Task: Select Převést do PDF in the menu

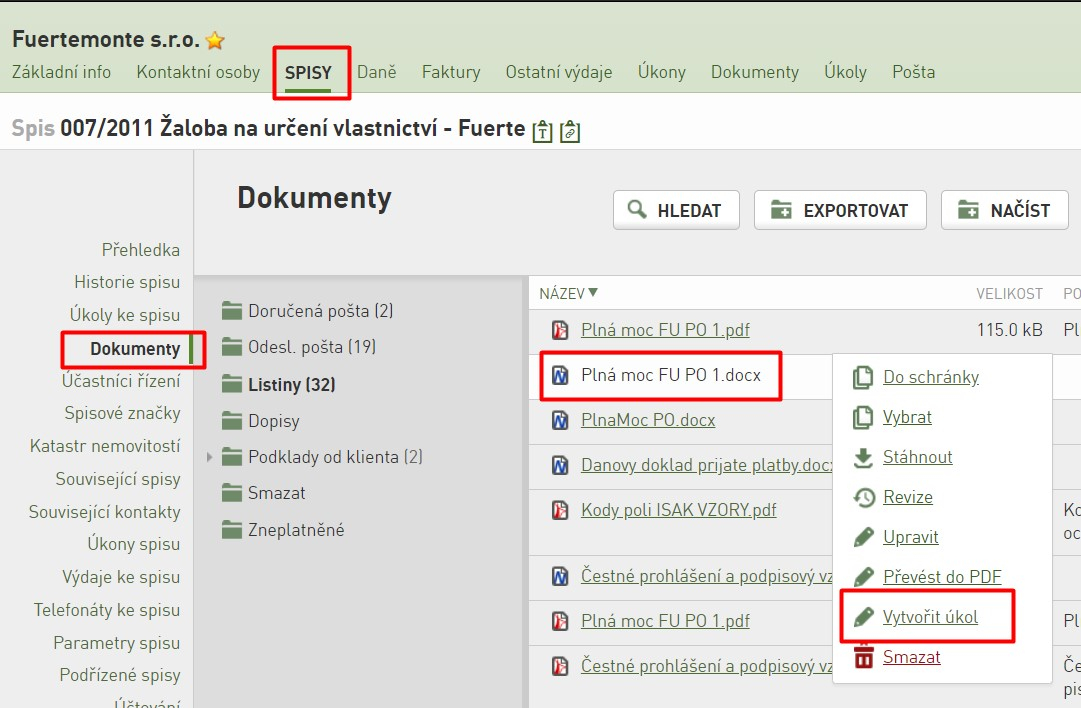Action: tap(942, 576)
